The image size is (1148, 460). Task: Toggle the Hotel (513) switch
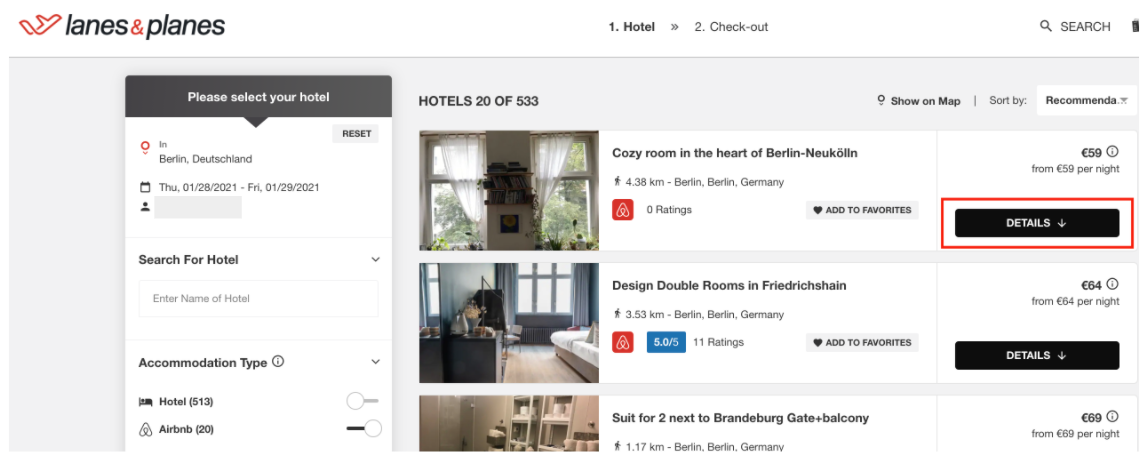[x=362, y=401]
